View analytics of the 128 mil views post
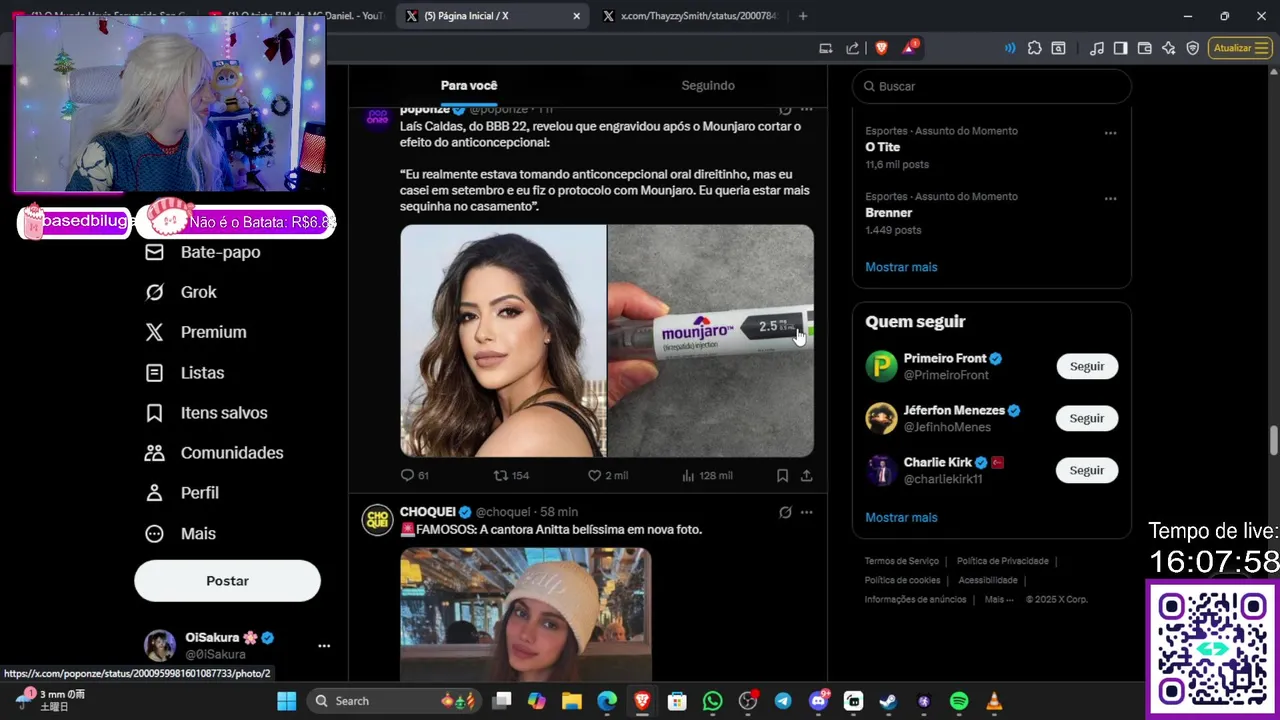 (706, 476)
